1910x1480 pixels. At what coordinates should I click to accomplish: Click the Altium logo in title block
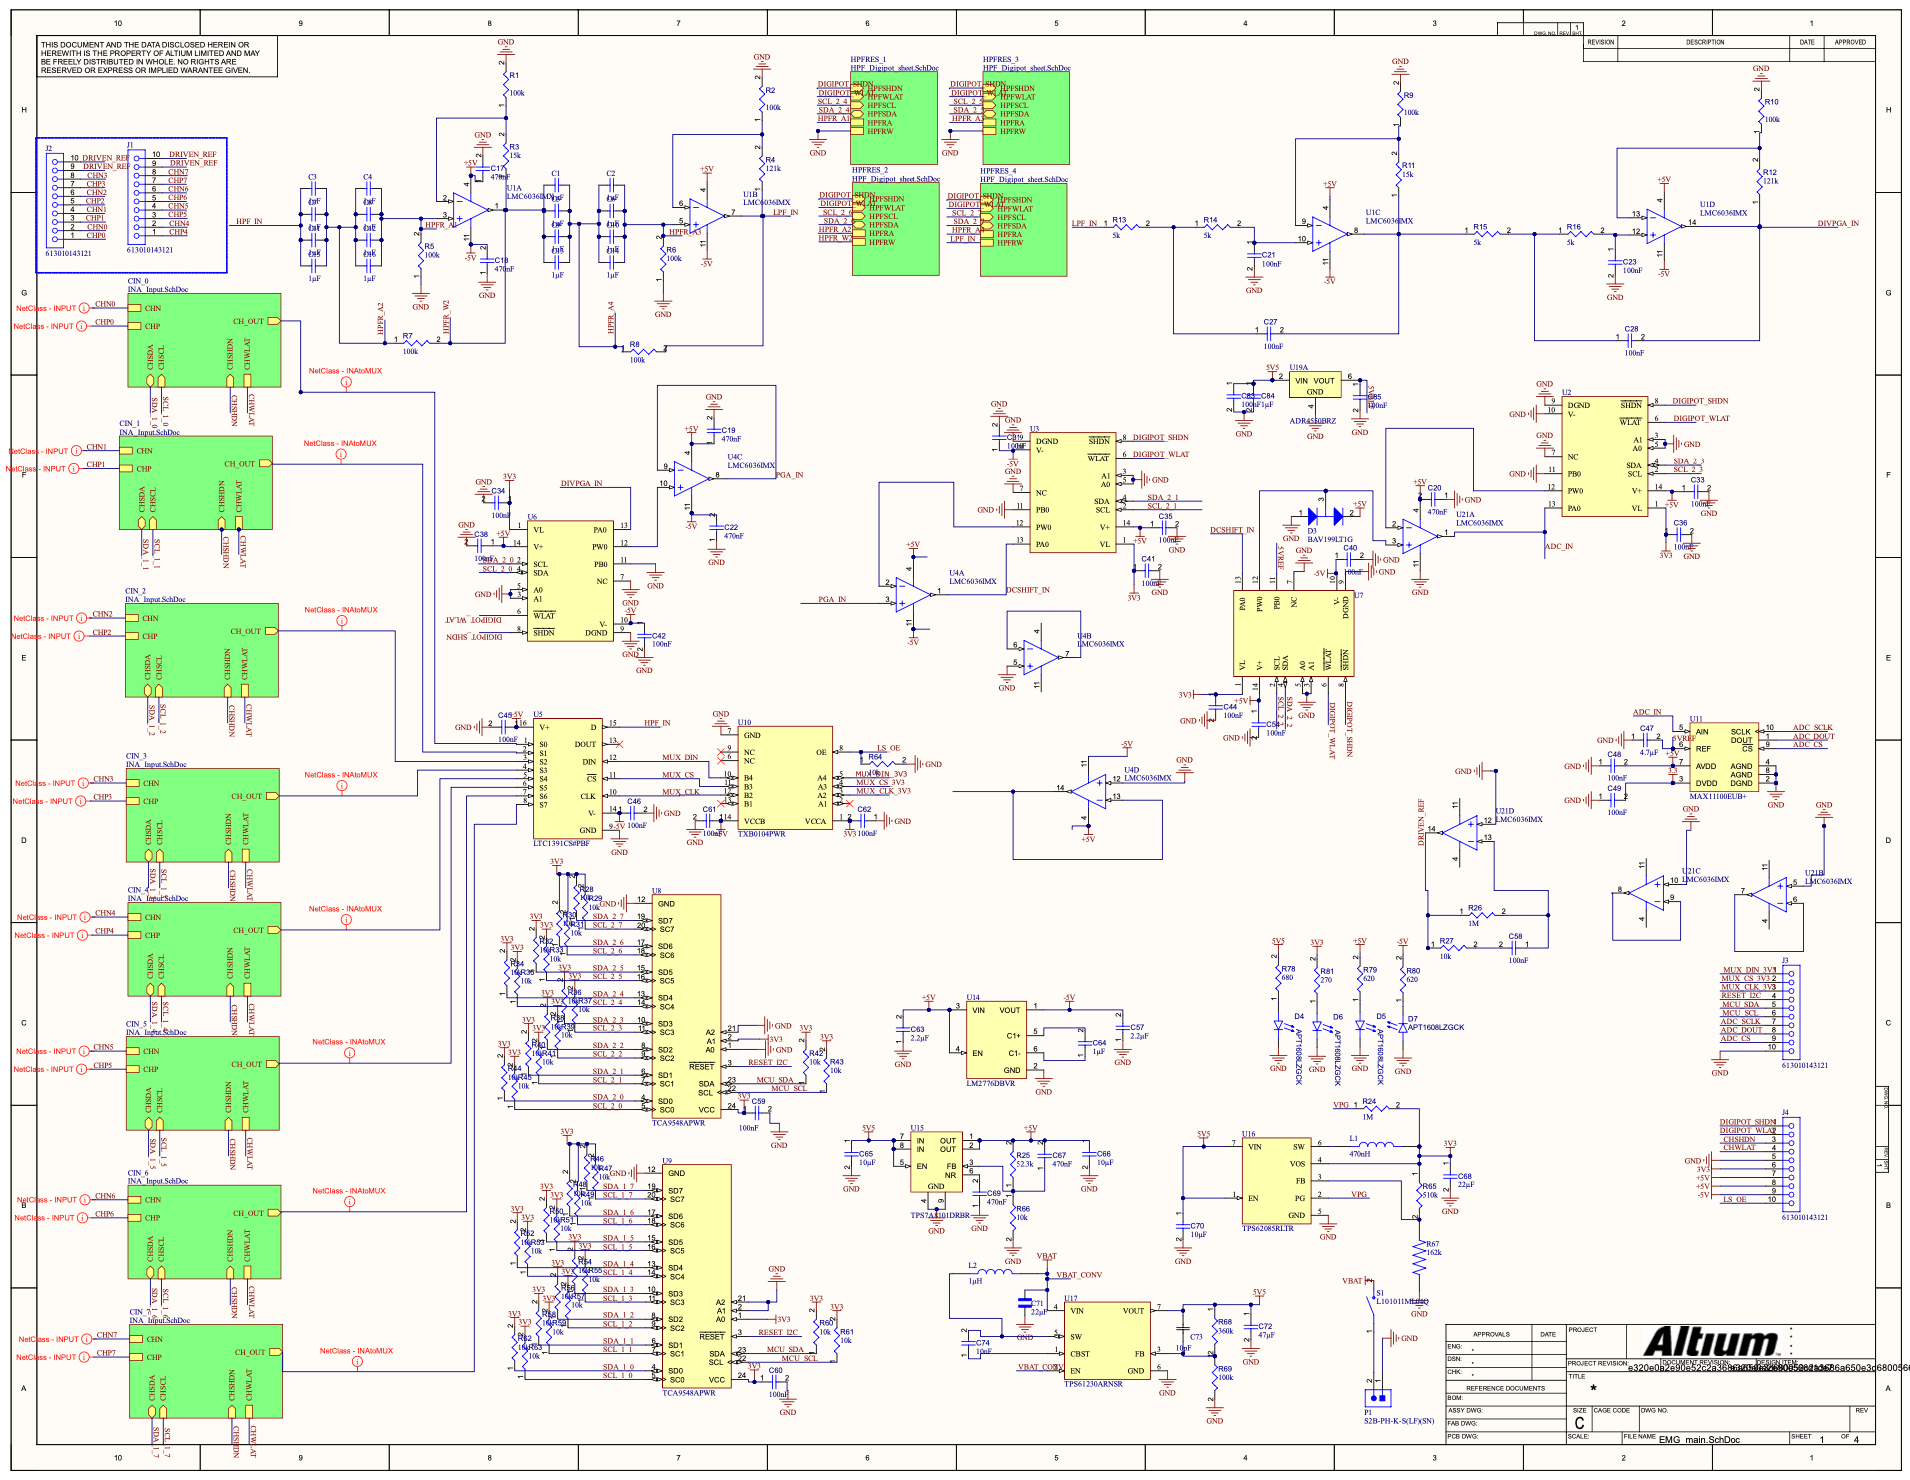pos(1711,1341)
